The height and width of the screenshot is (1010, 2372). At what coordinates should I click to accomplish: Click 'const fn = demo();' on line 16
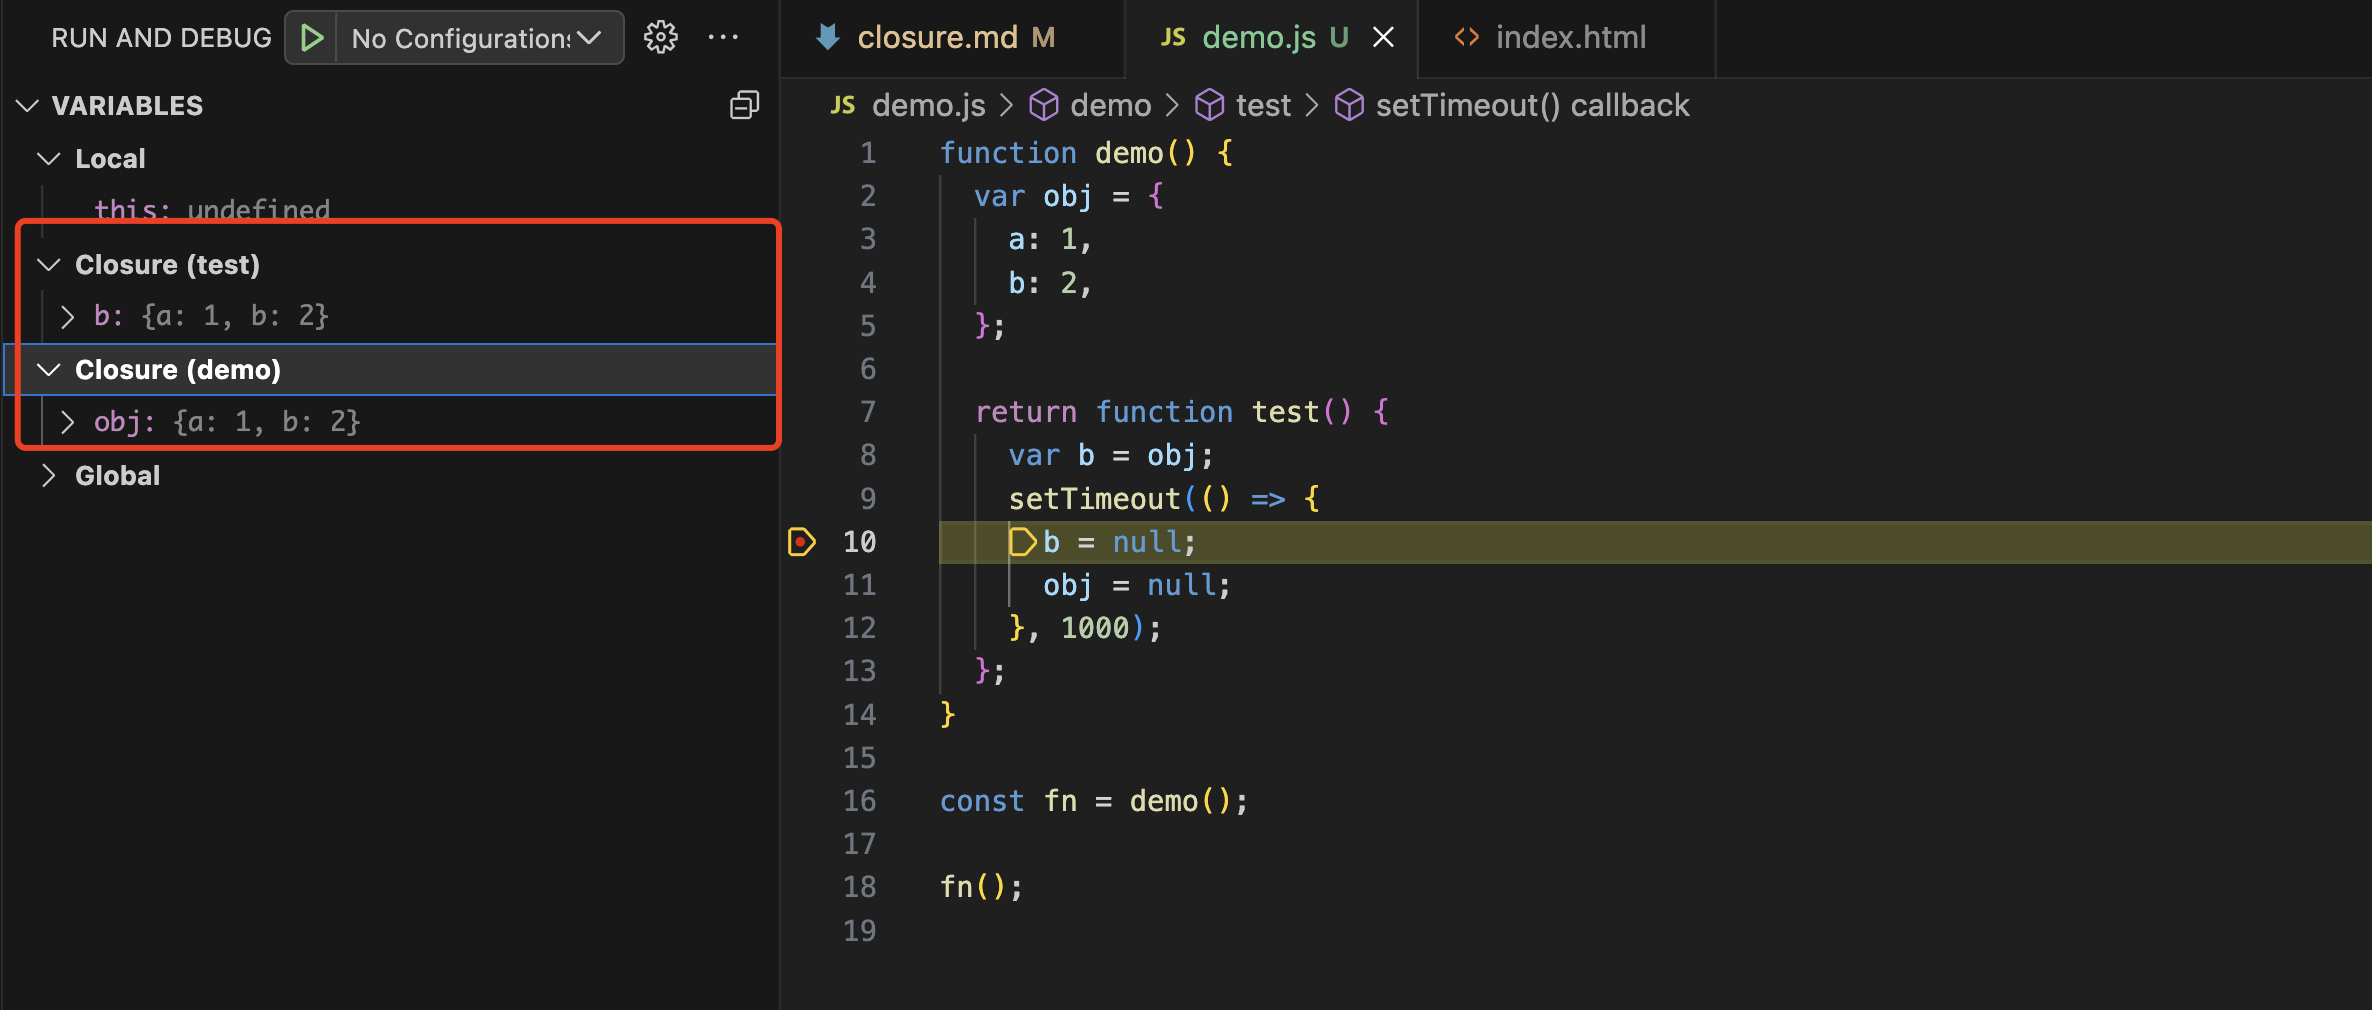[1094, 801]
